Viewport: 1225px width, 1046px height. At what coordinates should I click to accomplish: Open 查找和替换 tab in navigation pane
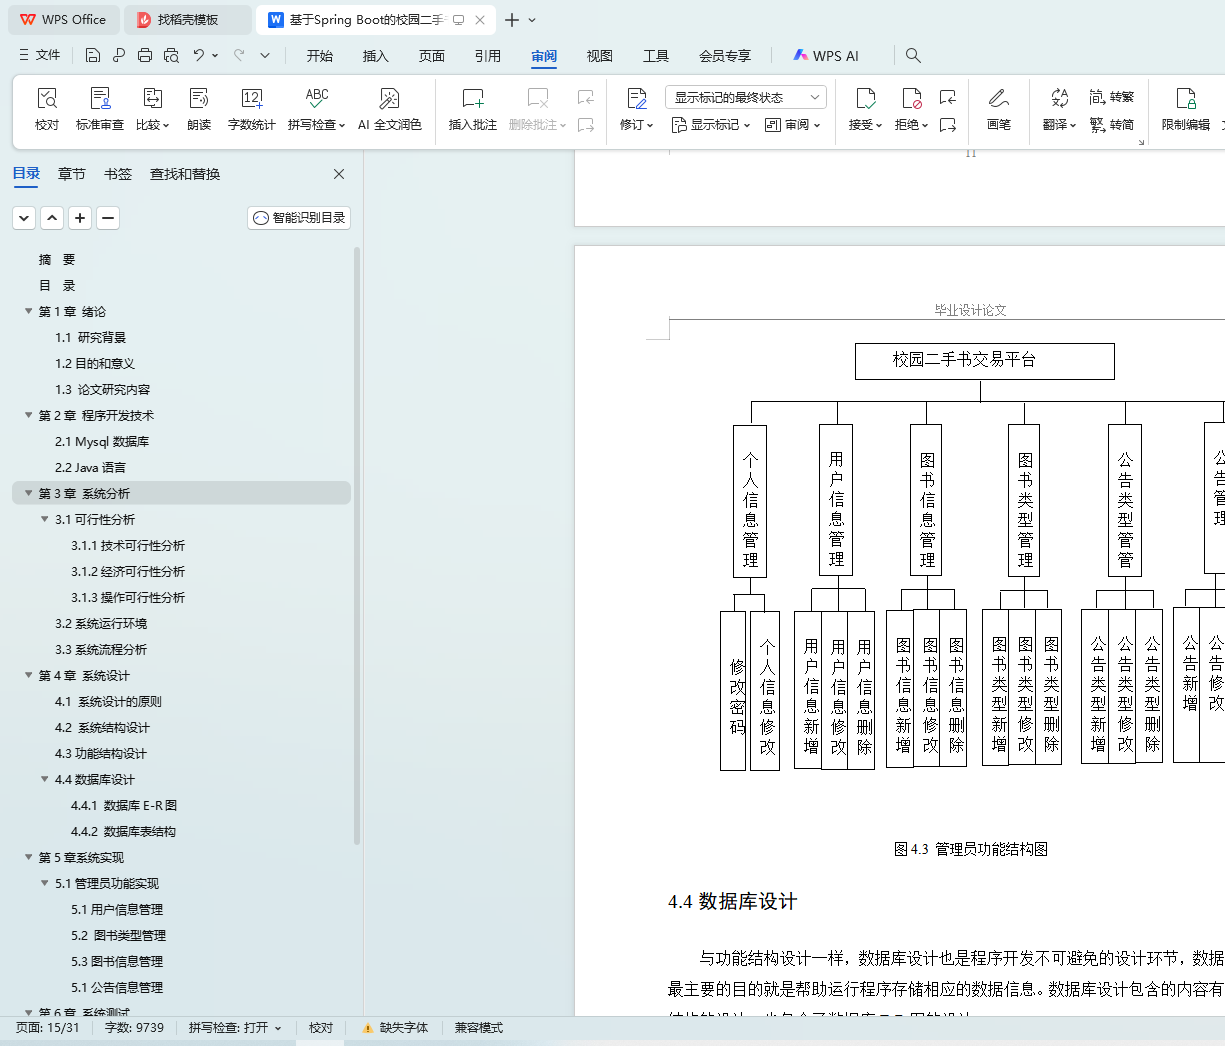tap(185, 174)
